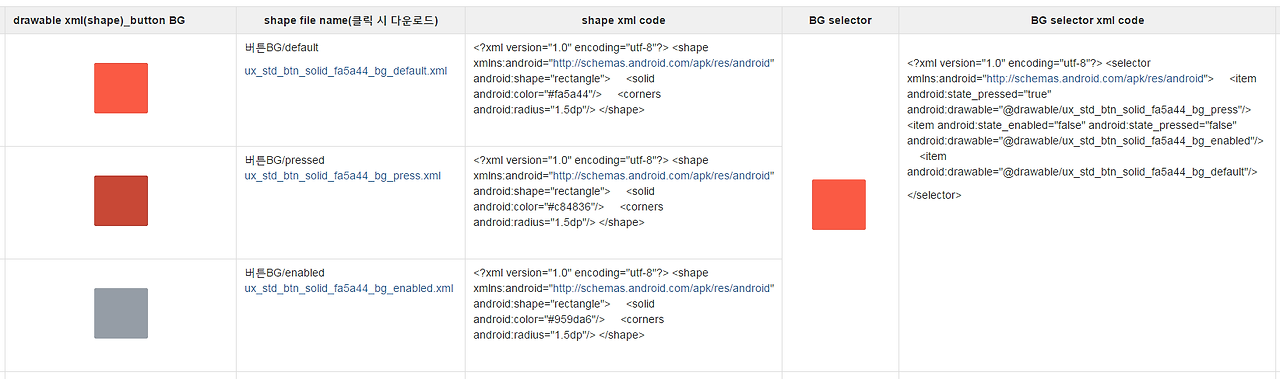
Task: Click the 'drawable xml(shape)_button BG' header
Action: (x=99, y=20)
